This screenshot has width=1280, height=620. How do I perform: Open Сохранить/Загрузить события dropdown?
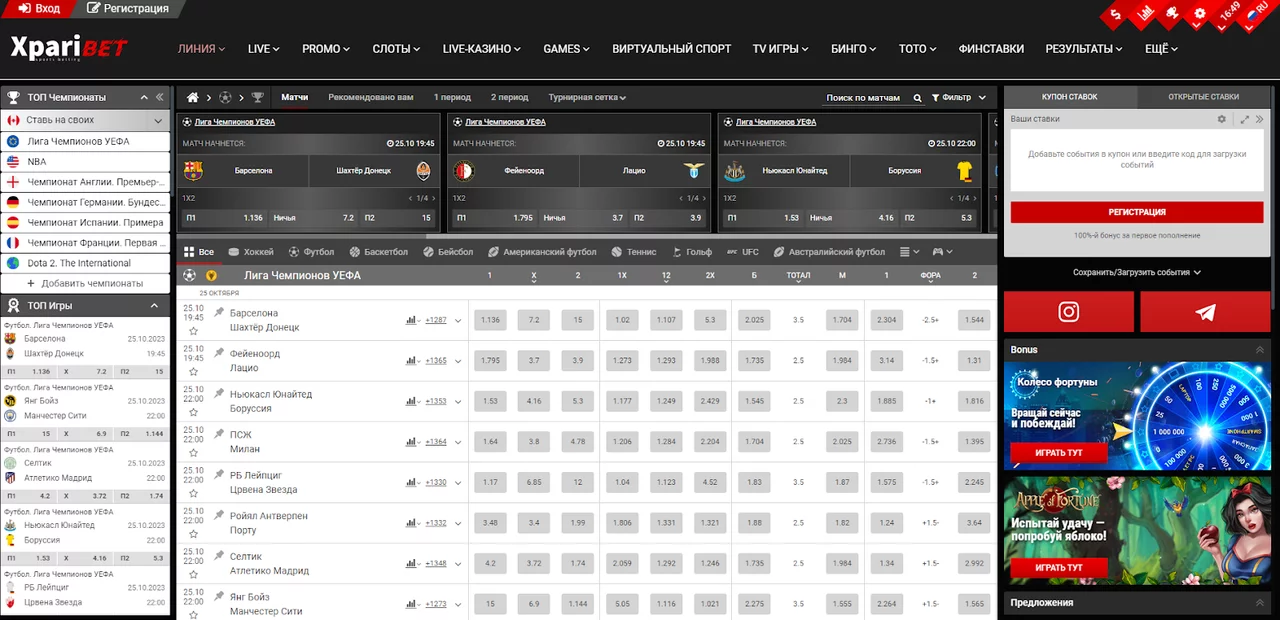(x=1137, y=272)
